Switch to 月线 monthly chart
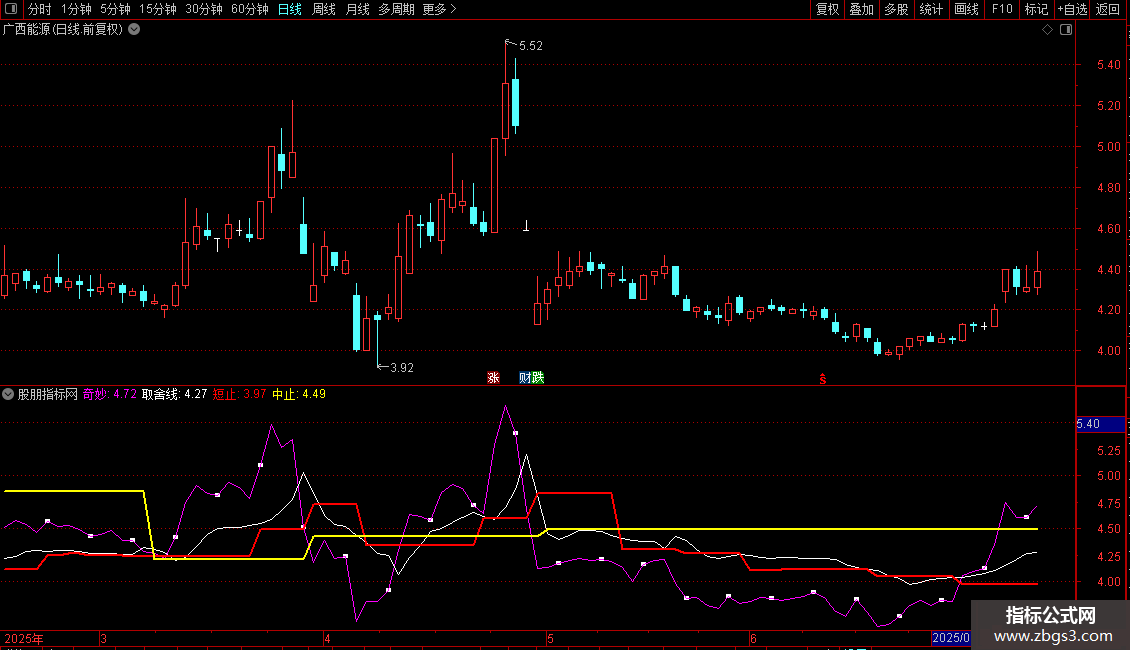The image size is (1130, 650). click(x=357, y=9)
